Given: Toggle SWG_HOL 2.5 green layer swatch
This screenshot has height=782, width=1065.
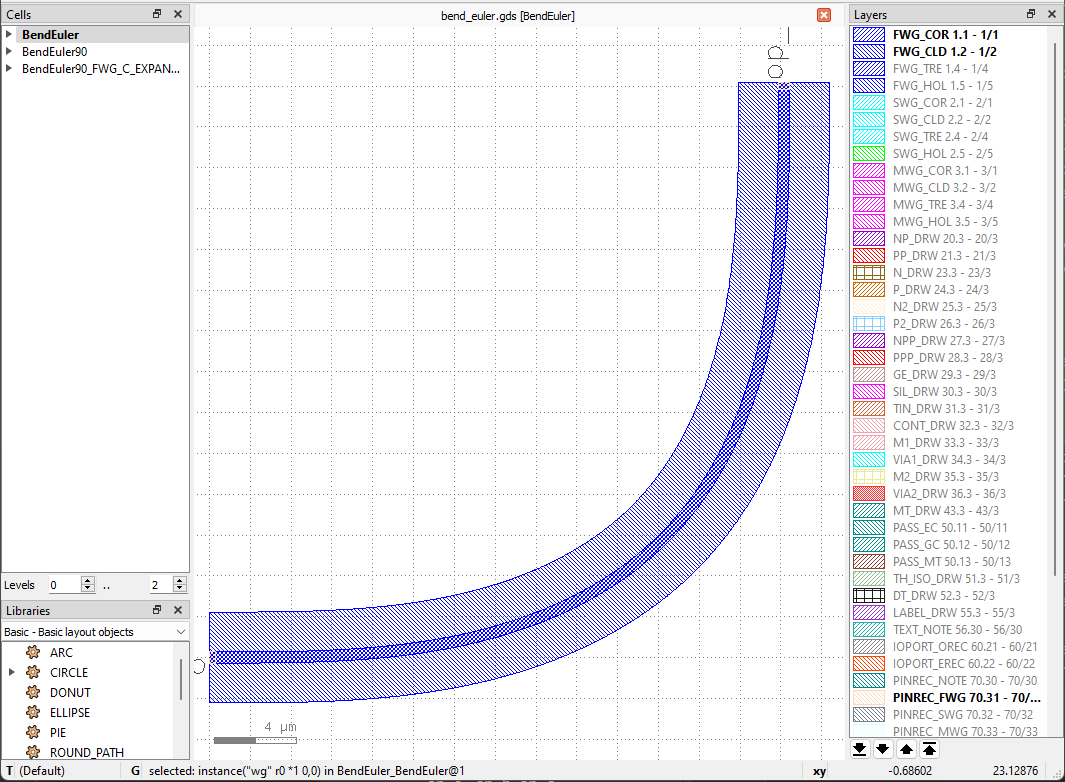Looking at the screenshot, I should click(869, 154).
